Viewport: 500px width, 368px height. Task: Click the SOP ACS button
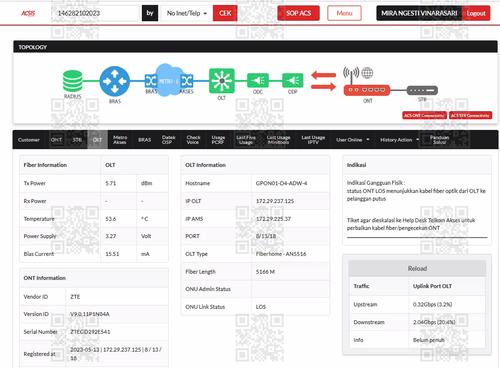coord(298,13)
